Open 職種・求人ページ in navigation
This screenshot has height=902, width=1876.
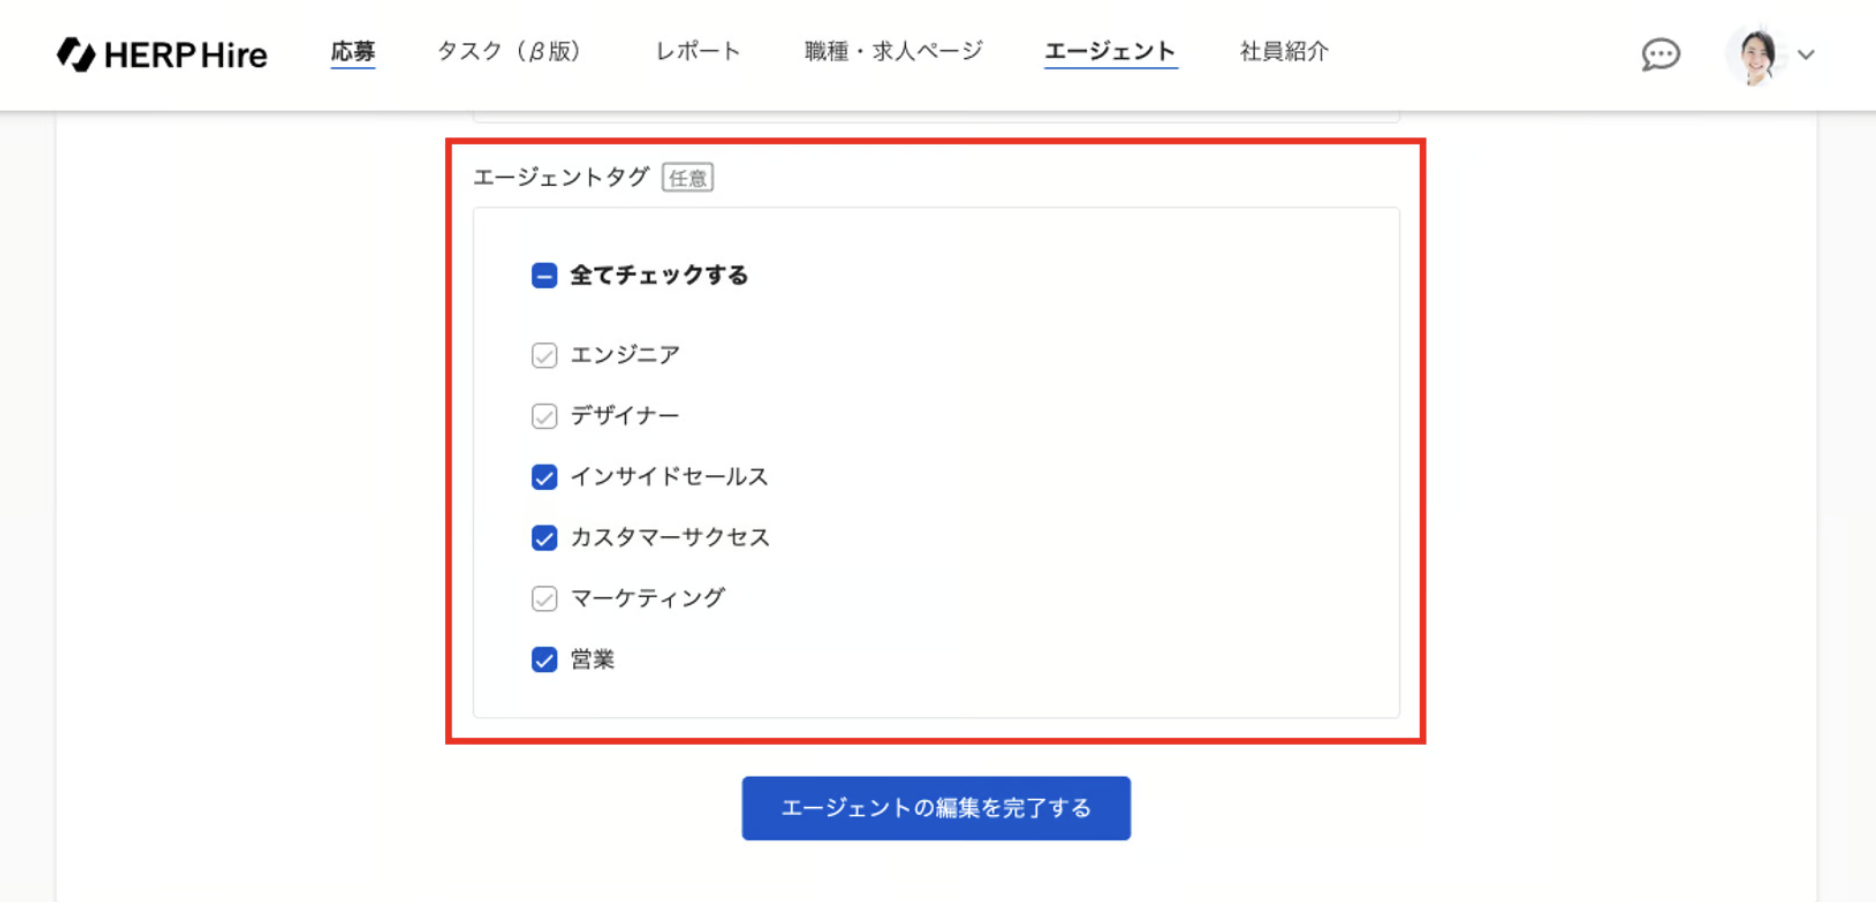coord(894,51)
